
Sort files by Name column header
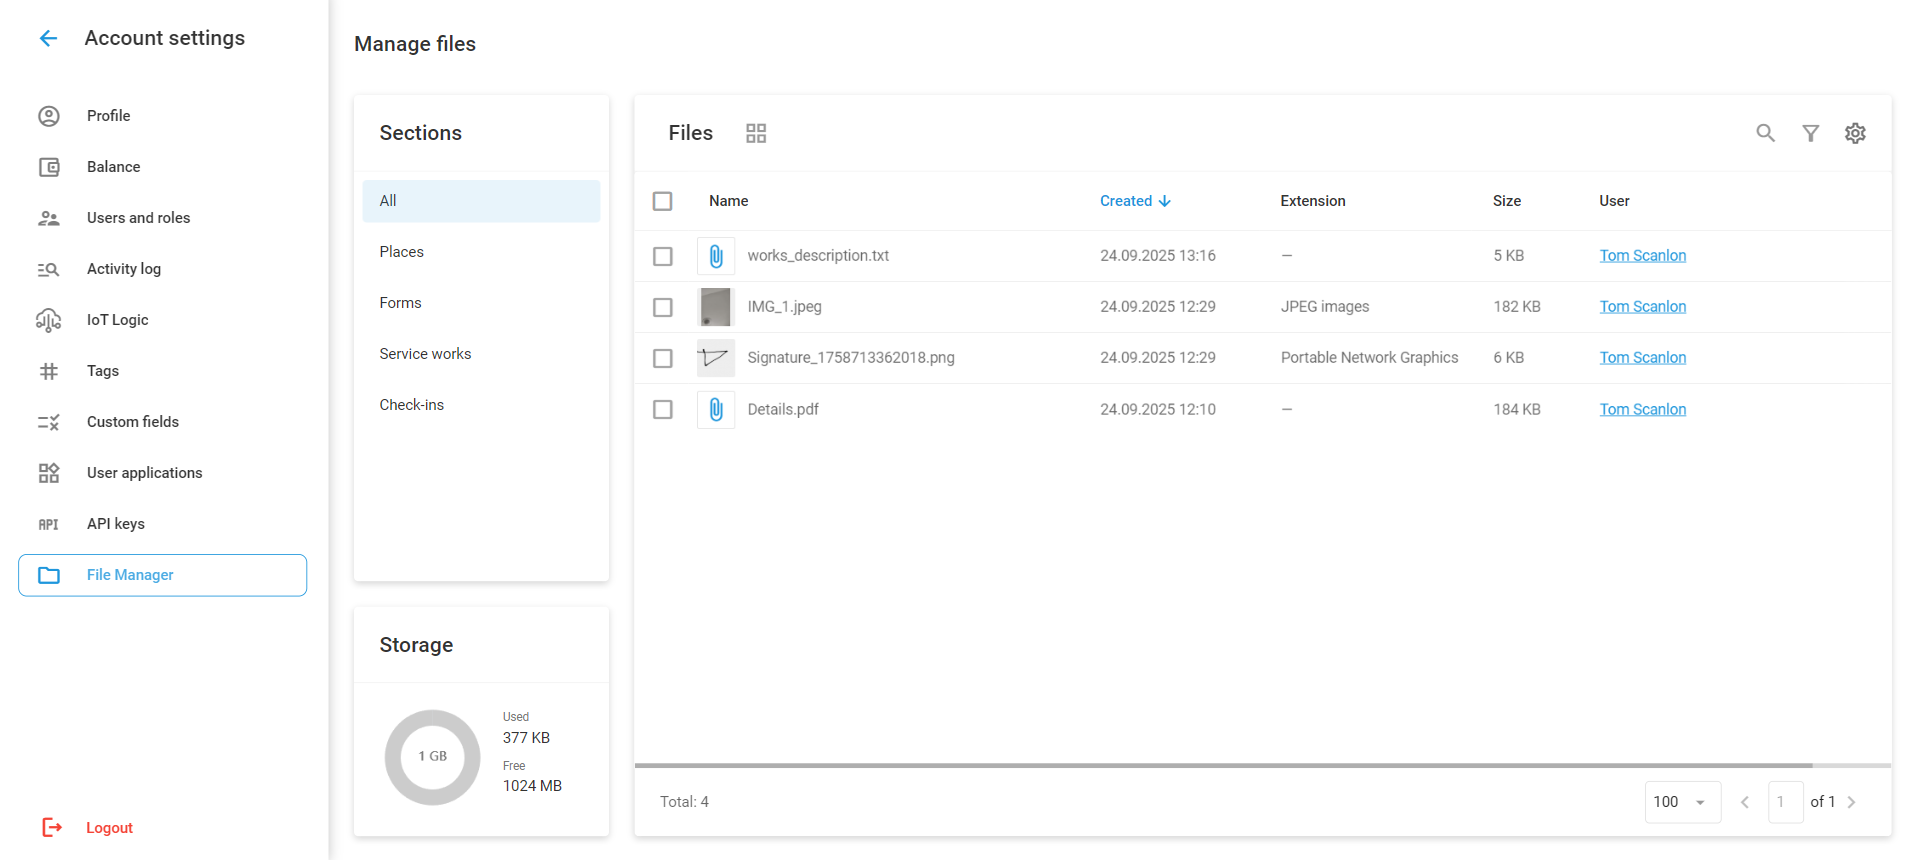pyautogui.click(x=729, y=201)
